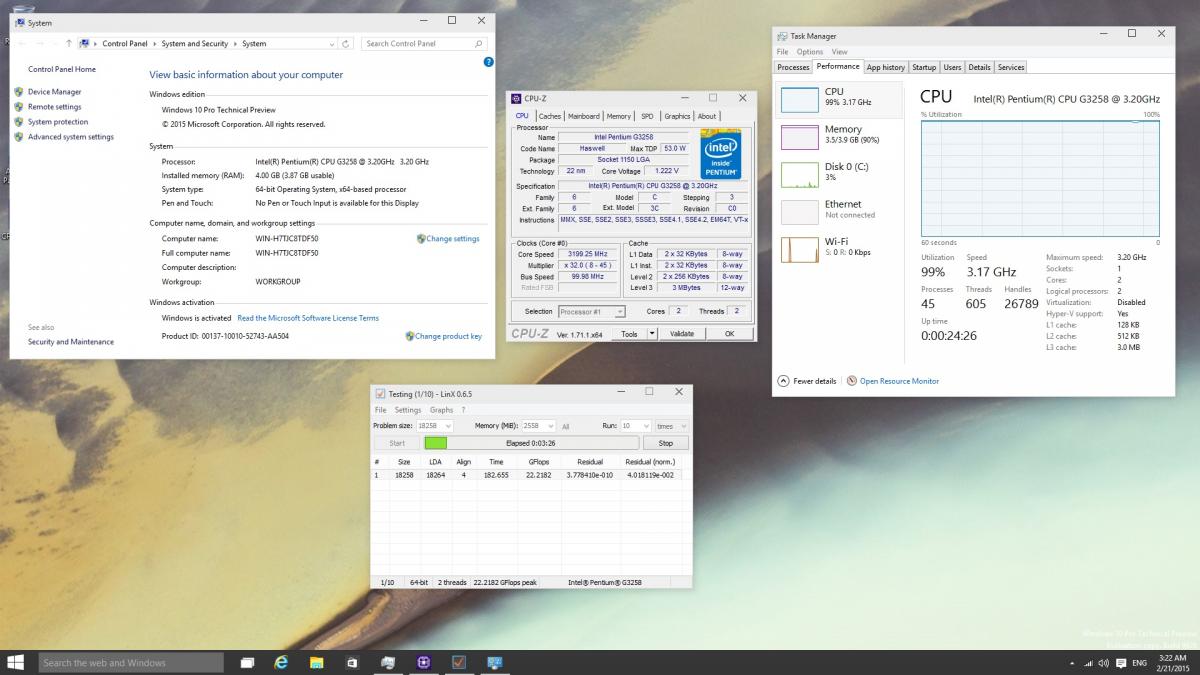Click ENG language indicator in system tray
This screenshot has height=675, width=1200.
click(1138, 663)
